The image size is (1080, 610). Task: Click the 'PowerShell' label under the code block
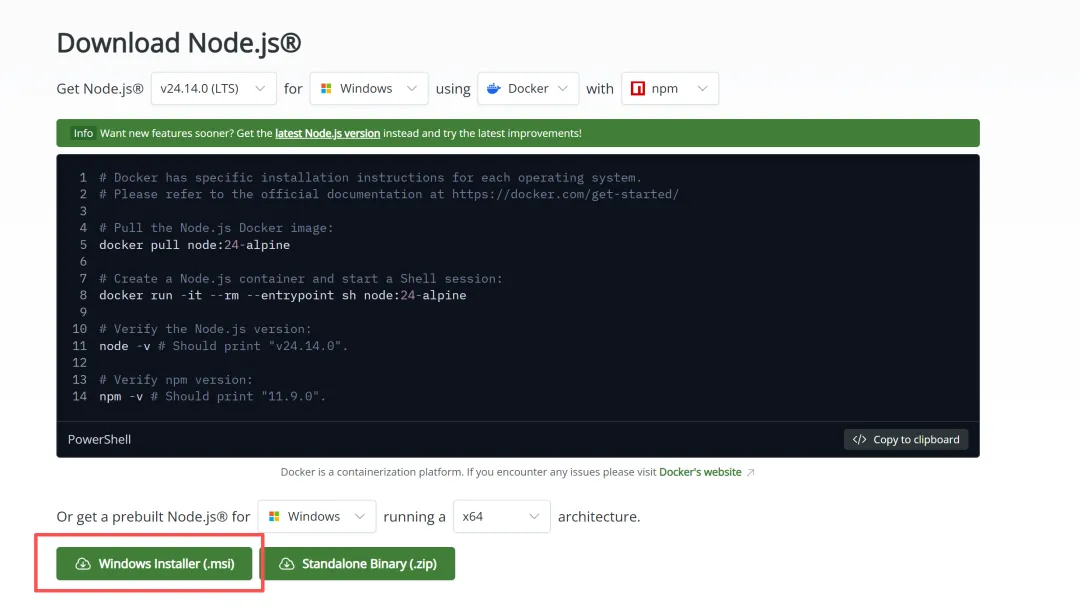pos(99,439)
